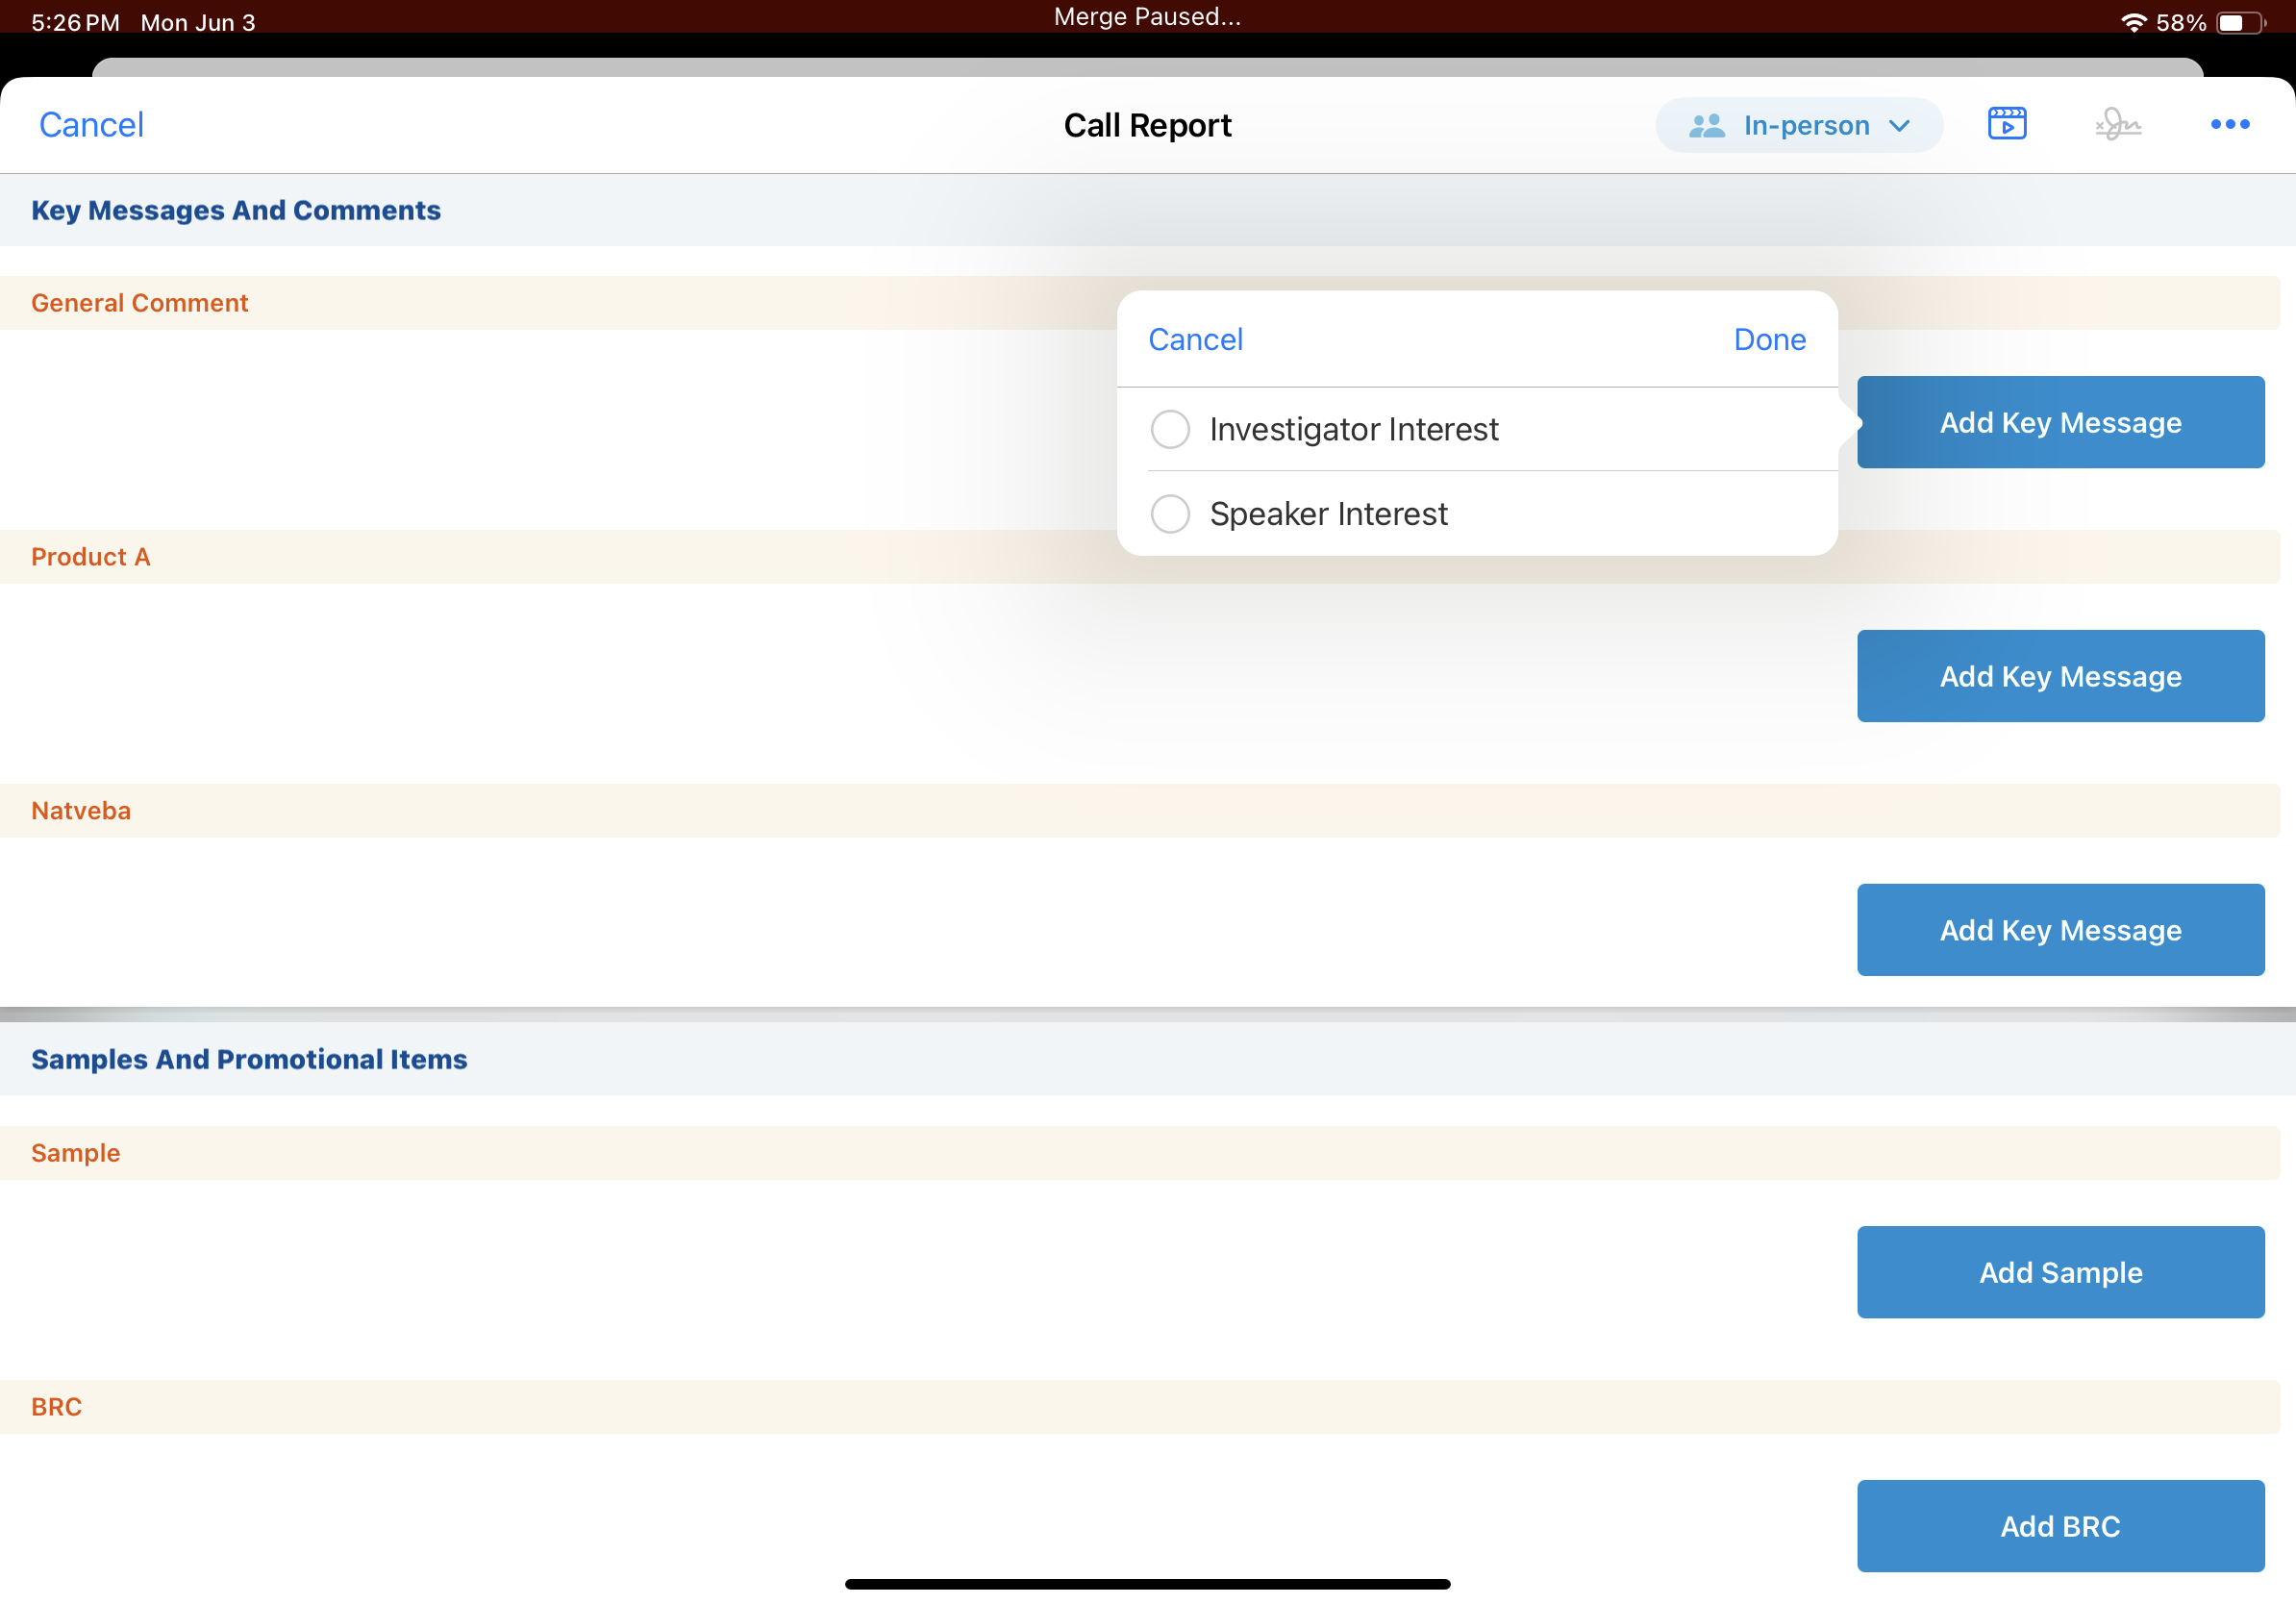This screenshot has width=2296, height=1604.
Task: Click the Add BRC button
Action: (2060, 1526)
